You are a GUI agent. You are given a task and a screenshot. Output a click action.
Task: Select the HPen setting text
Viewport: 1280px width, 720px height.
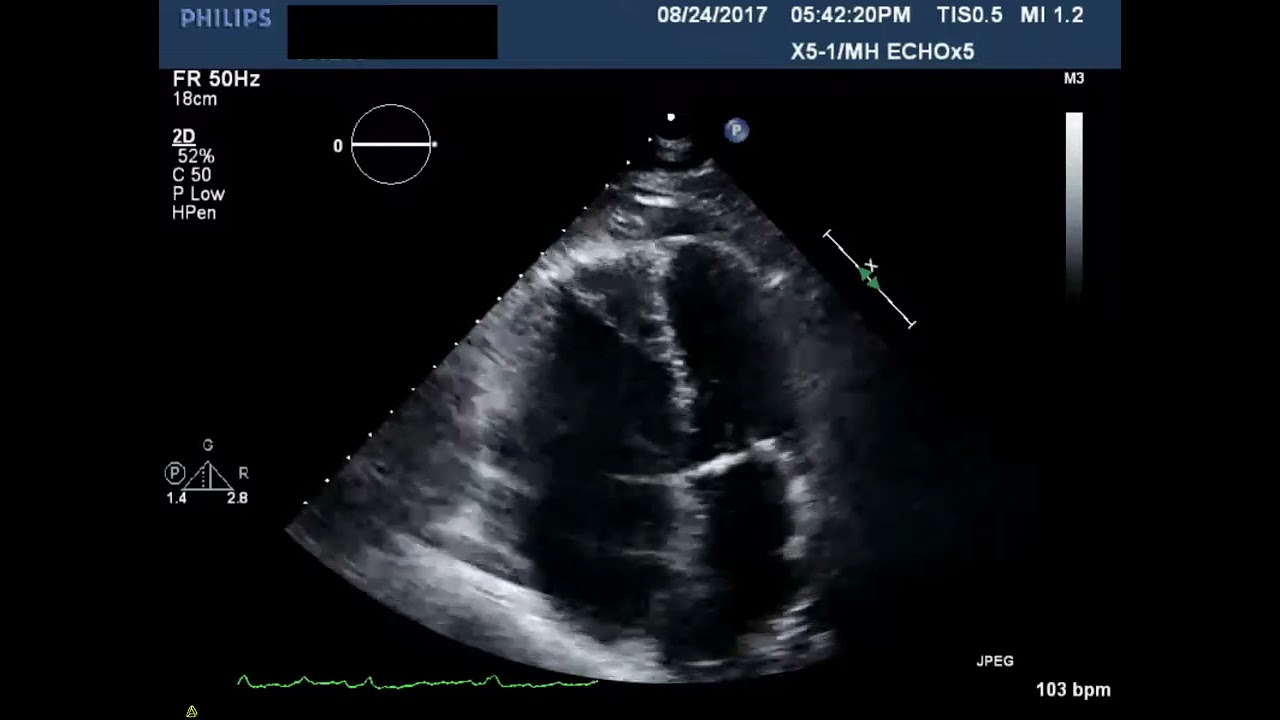tap(194, 213)
